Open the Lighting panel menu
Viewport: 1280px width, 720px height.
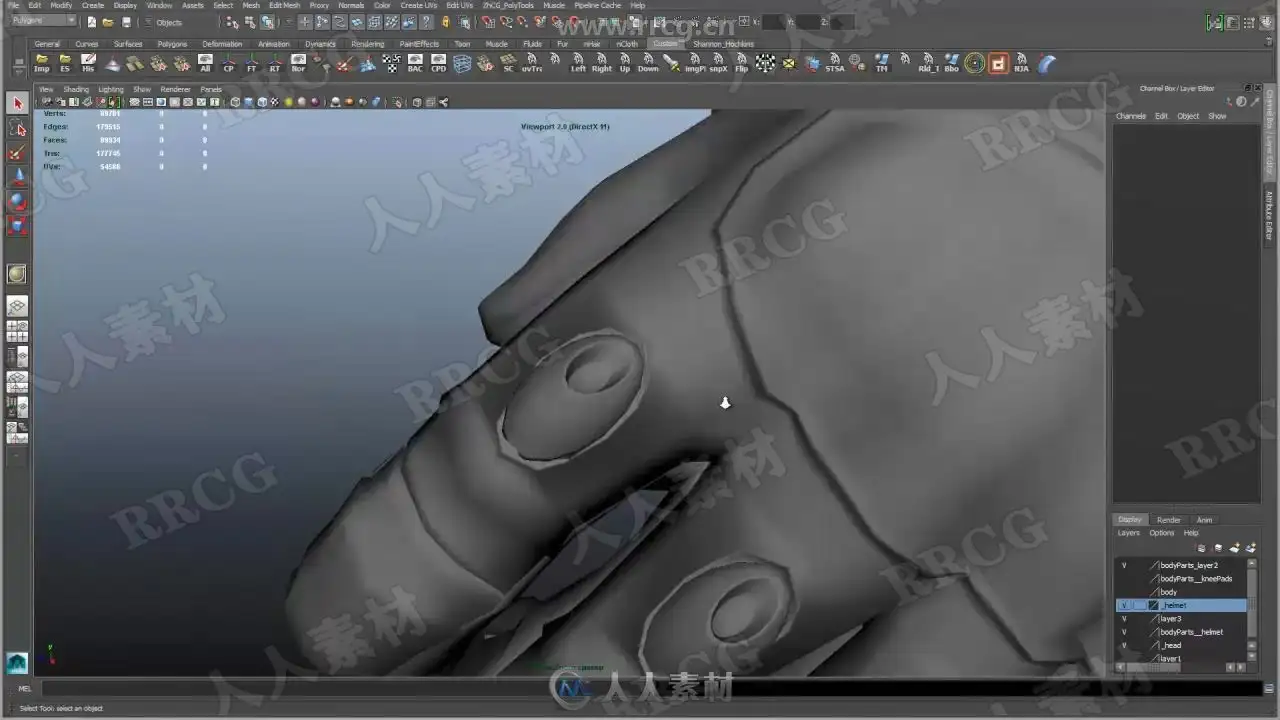click(111, 89)
